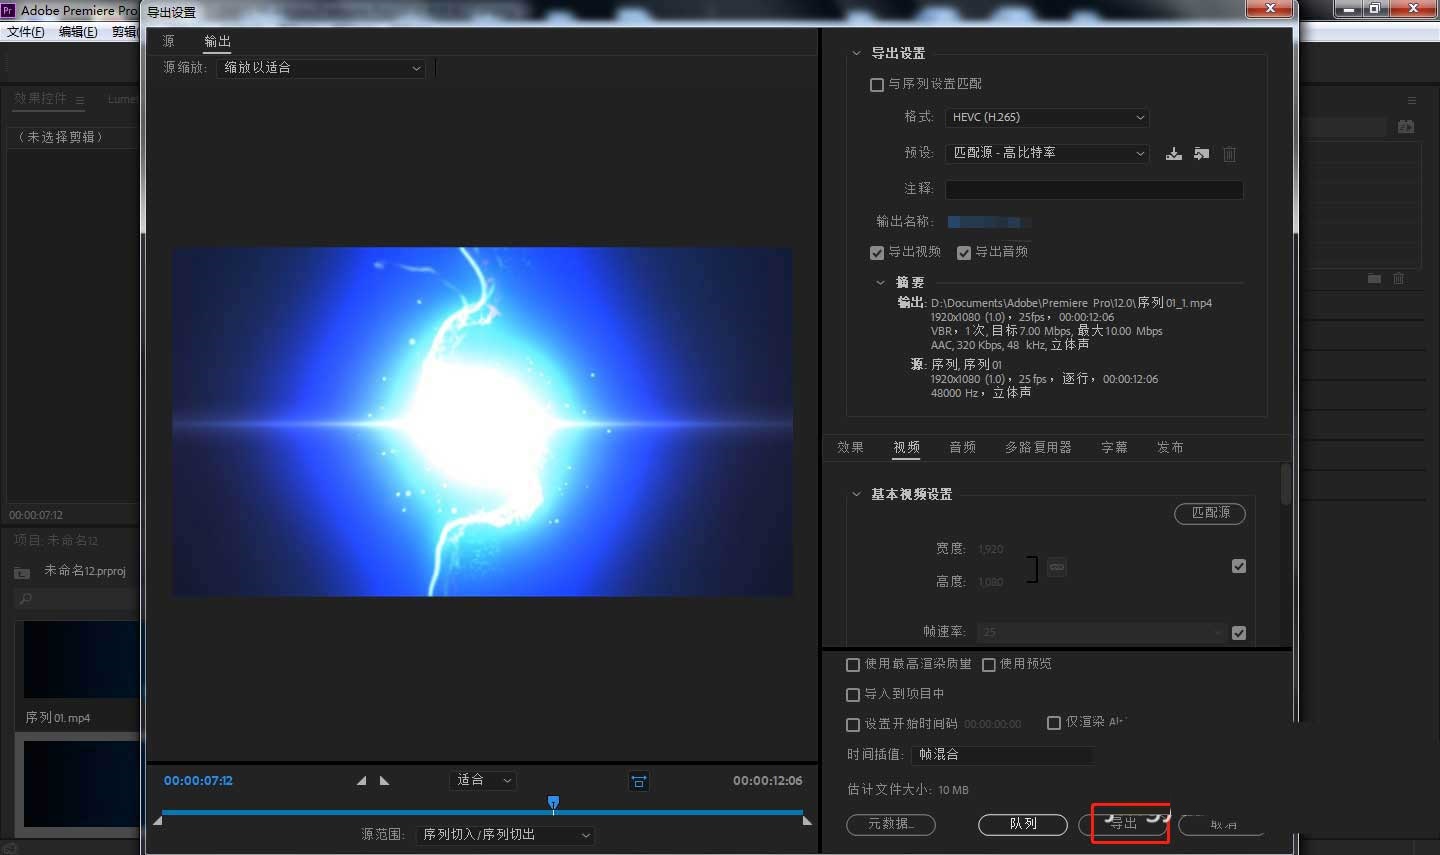The width and height of the screenshot is (1440, 855).
Task: Click the link width and height chain icon
Action: coord(1056,566)
